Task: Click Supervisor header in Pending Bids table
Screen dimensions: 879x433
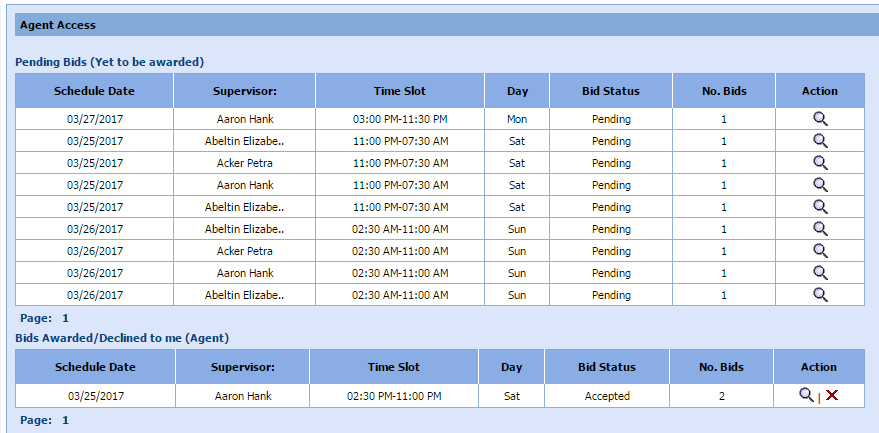Action: (x=244, y=91)
